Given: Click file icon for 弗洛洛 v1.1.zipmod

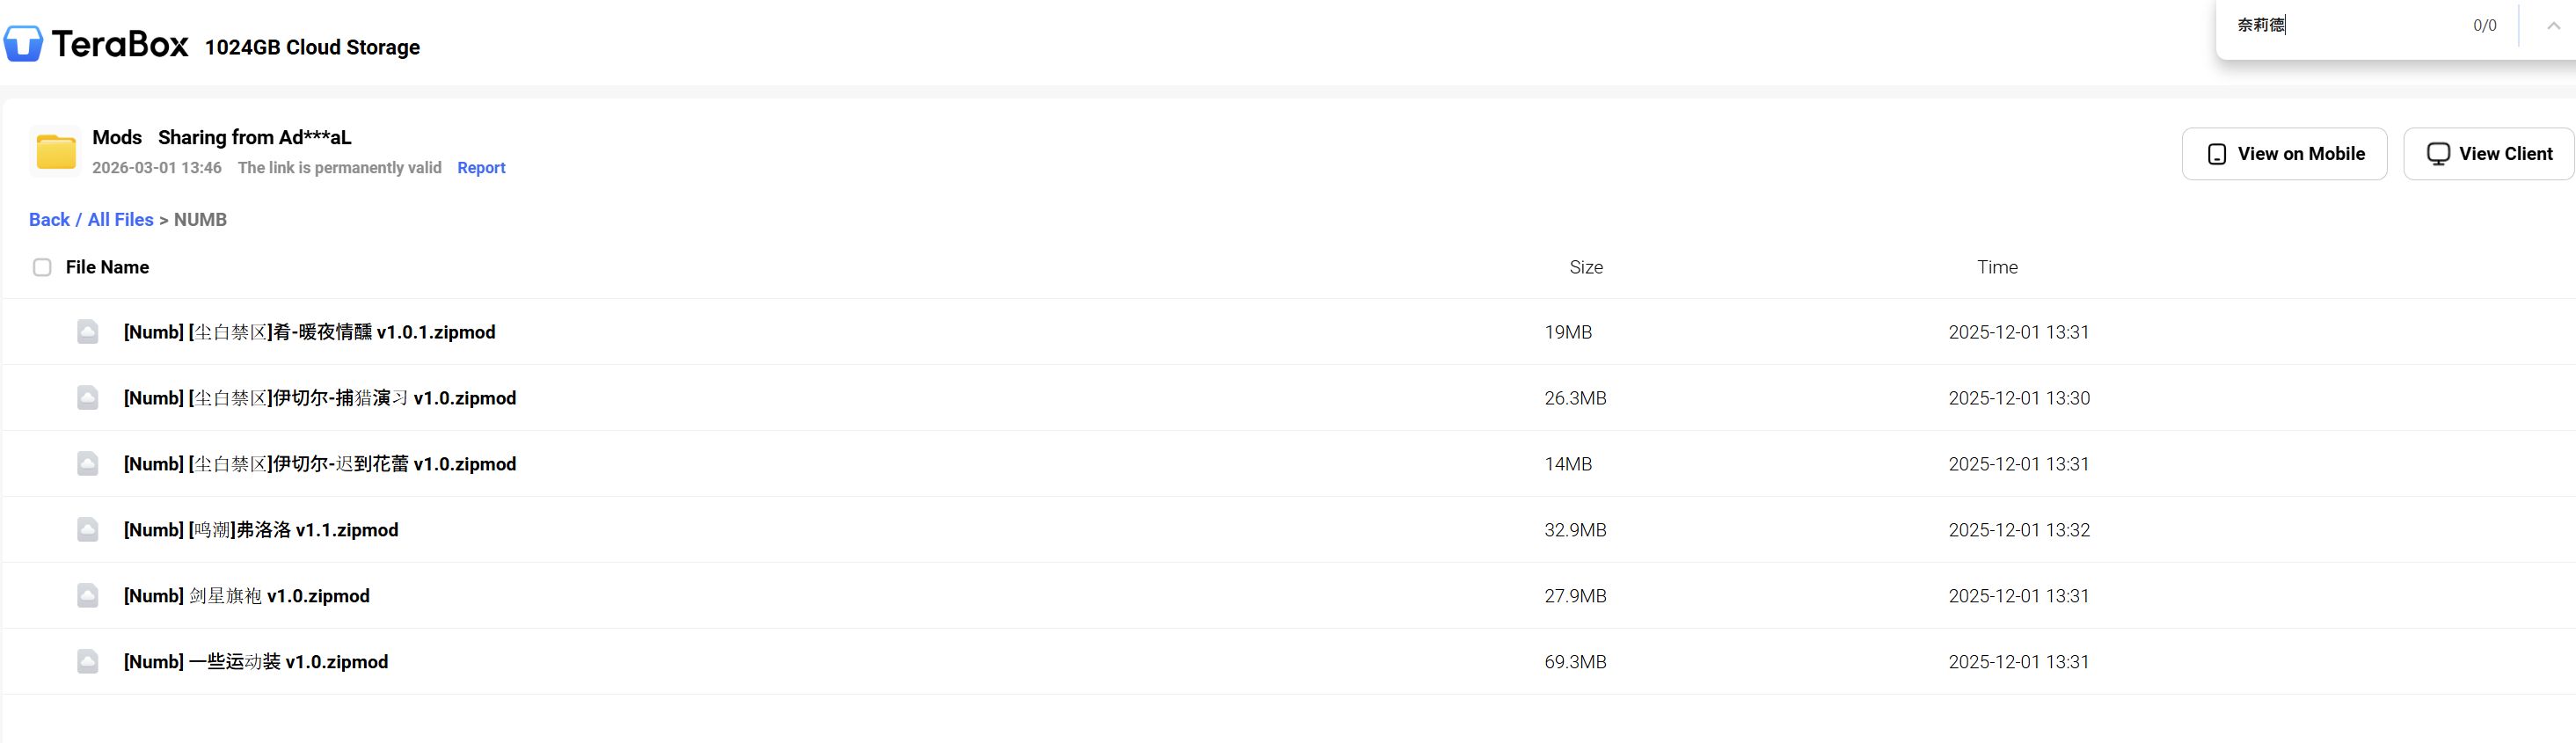Looking at the screenshot, I should pyautogui.click(x=88, y=530).
